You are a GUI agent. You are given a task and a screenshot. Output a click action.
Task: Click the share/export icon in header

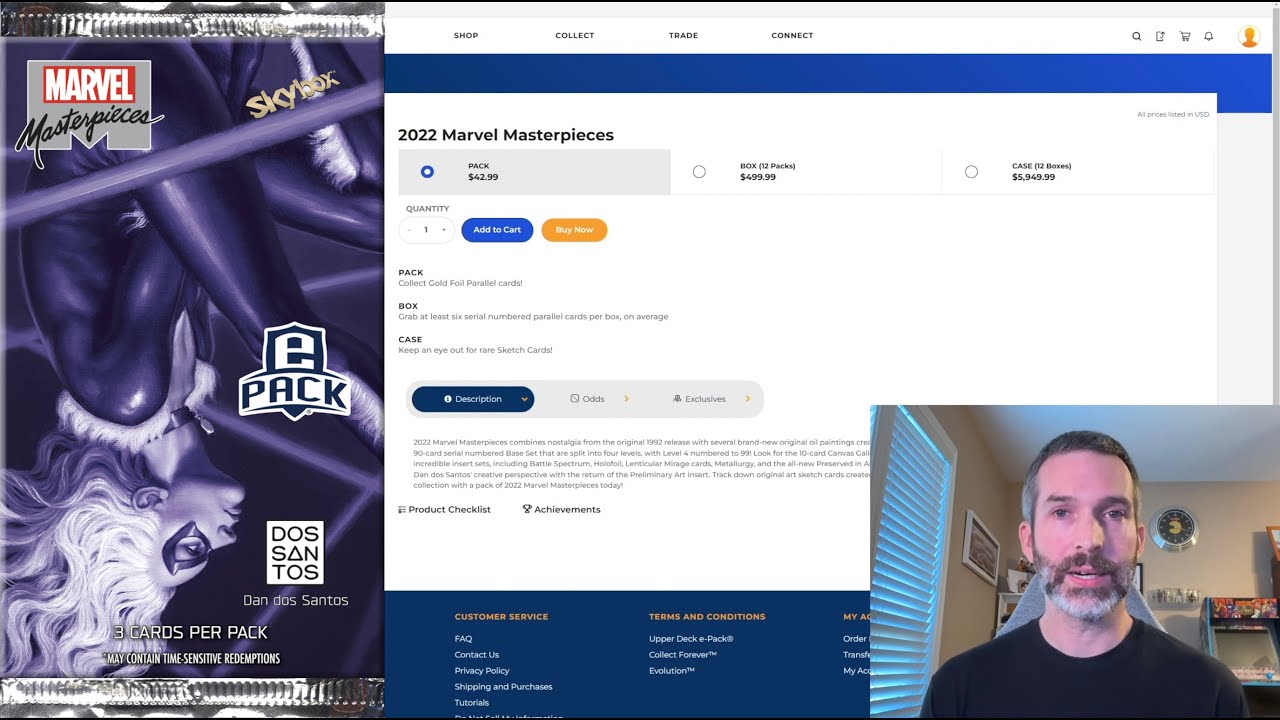[x=1160, y=36]
